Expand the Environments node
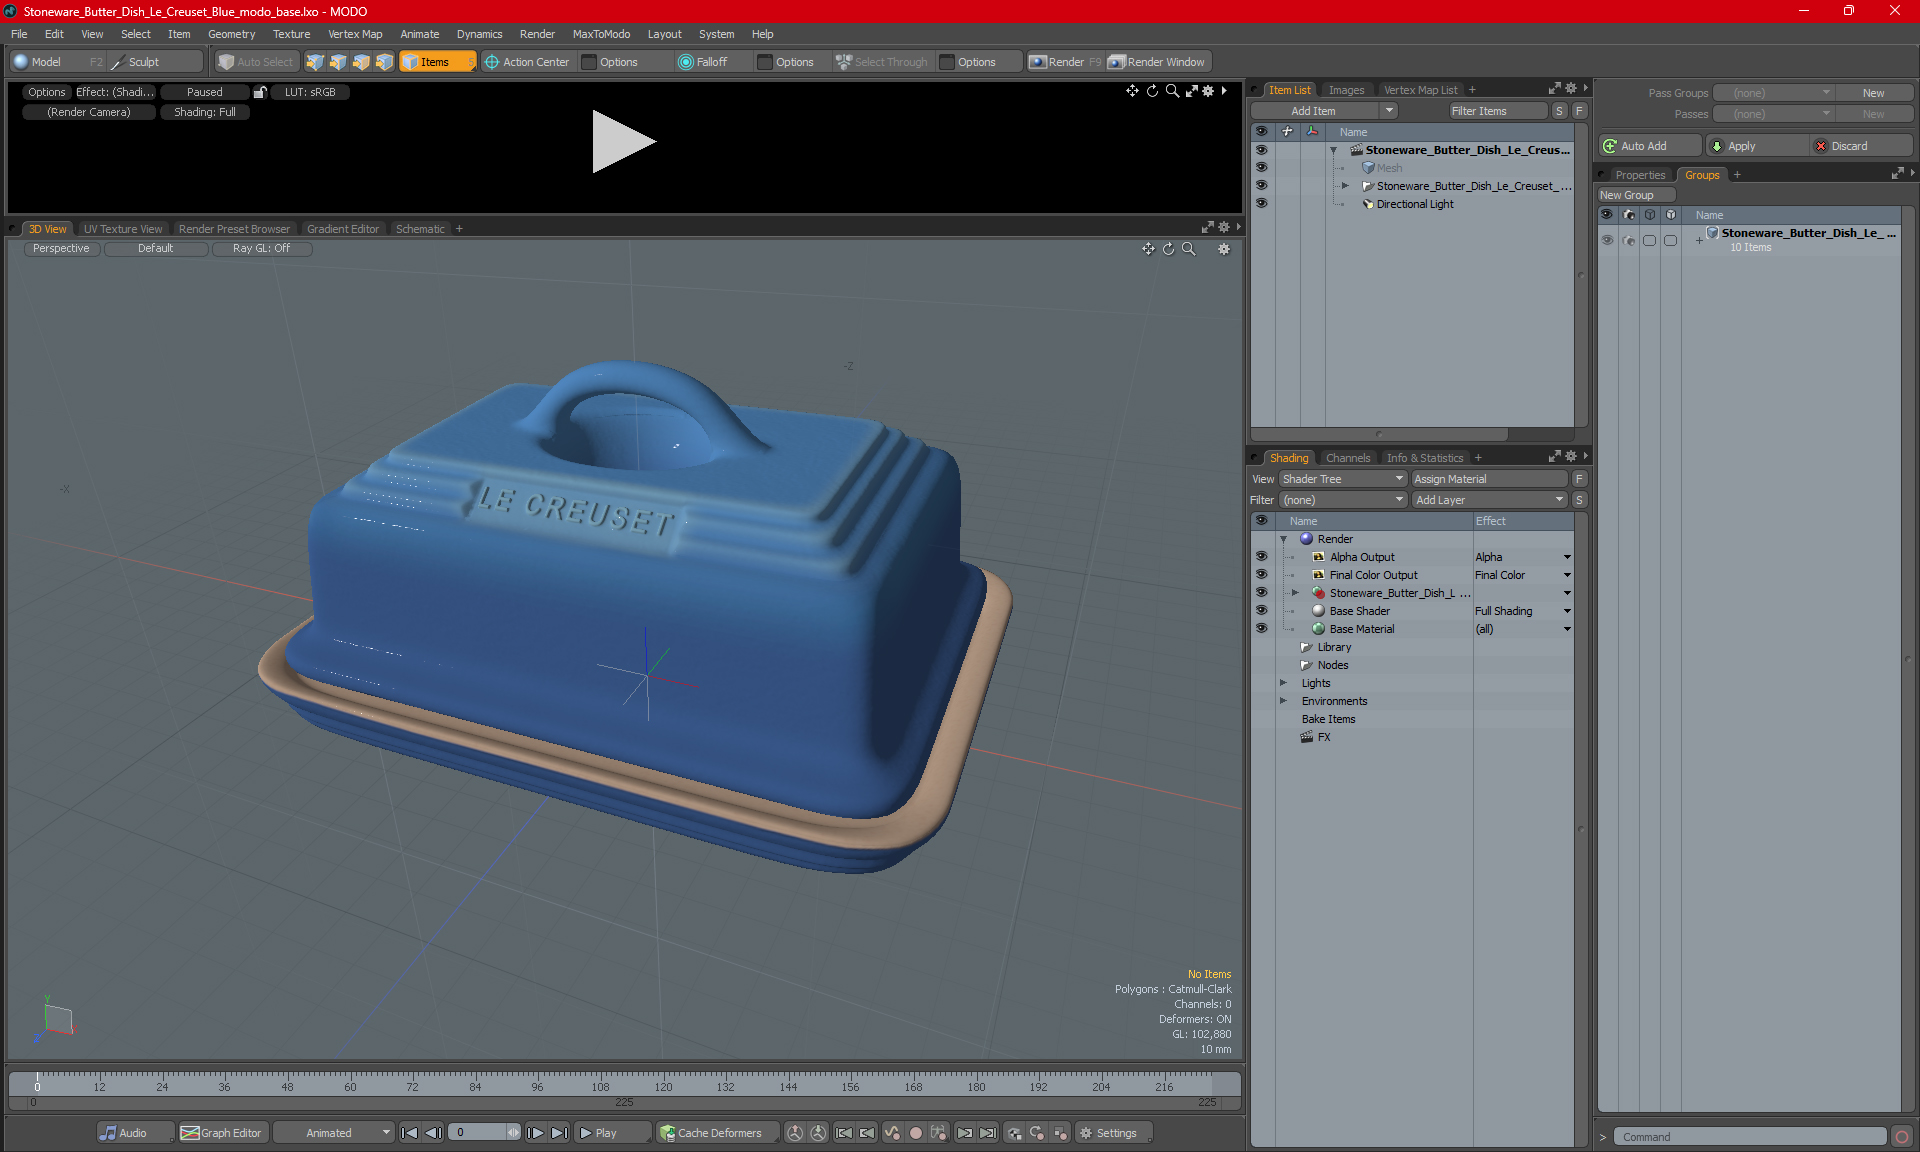This screenshot has height=1152, width=1920. (x=1284, y=701)
